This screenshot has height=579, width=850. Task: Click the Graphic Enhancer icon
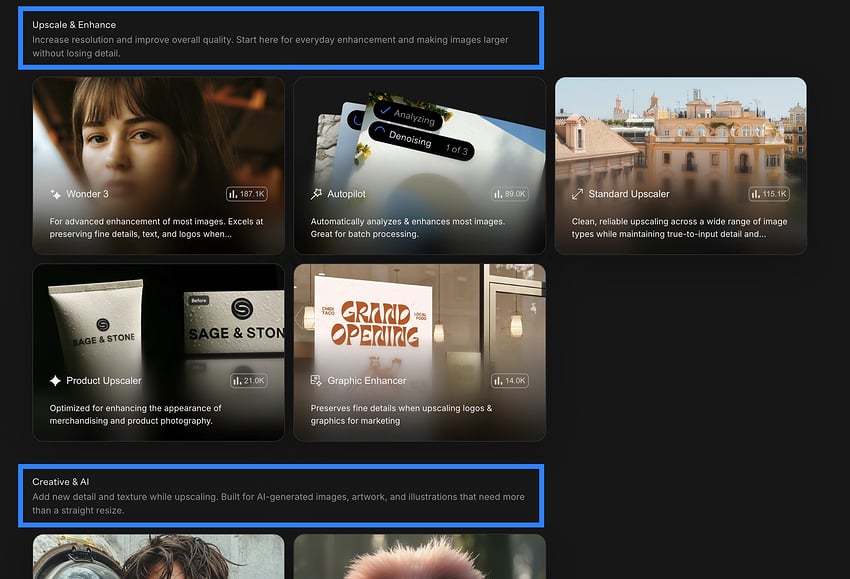[x=316, y=381]
